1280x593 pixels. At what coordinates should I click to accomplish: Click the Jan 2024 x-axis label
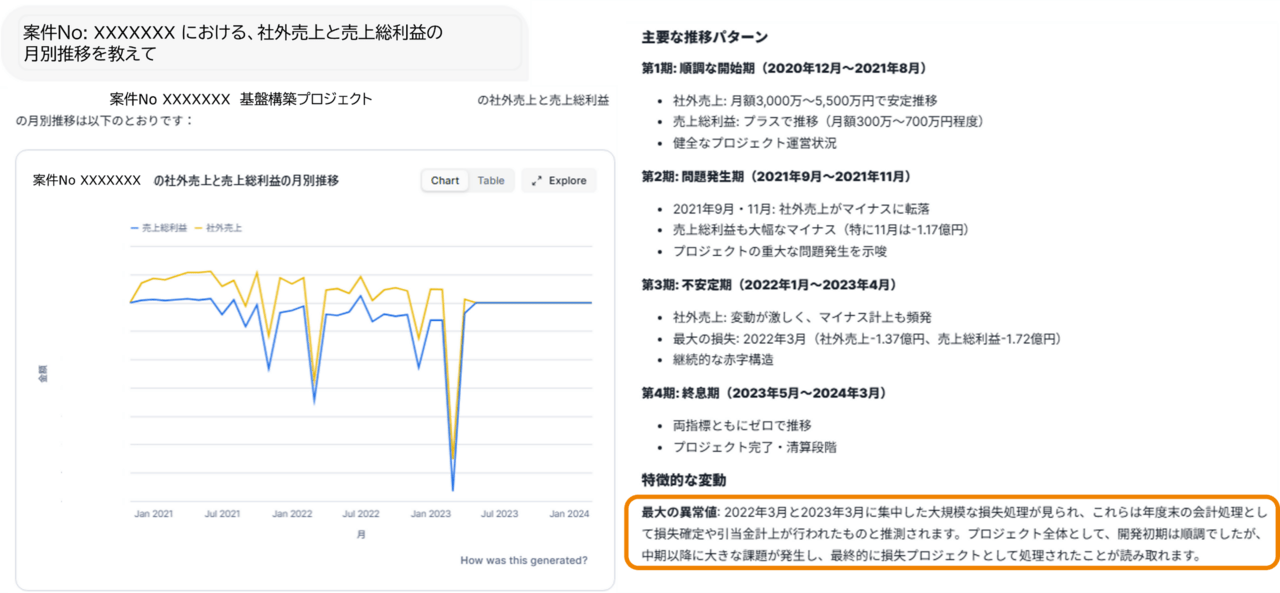[569, 514]
